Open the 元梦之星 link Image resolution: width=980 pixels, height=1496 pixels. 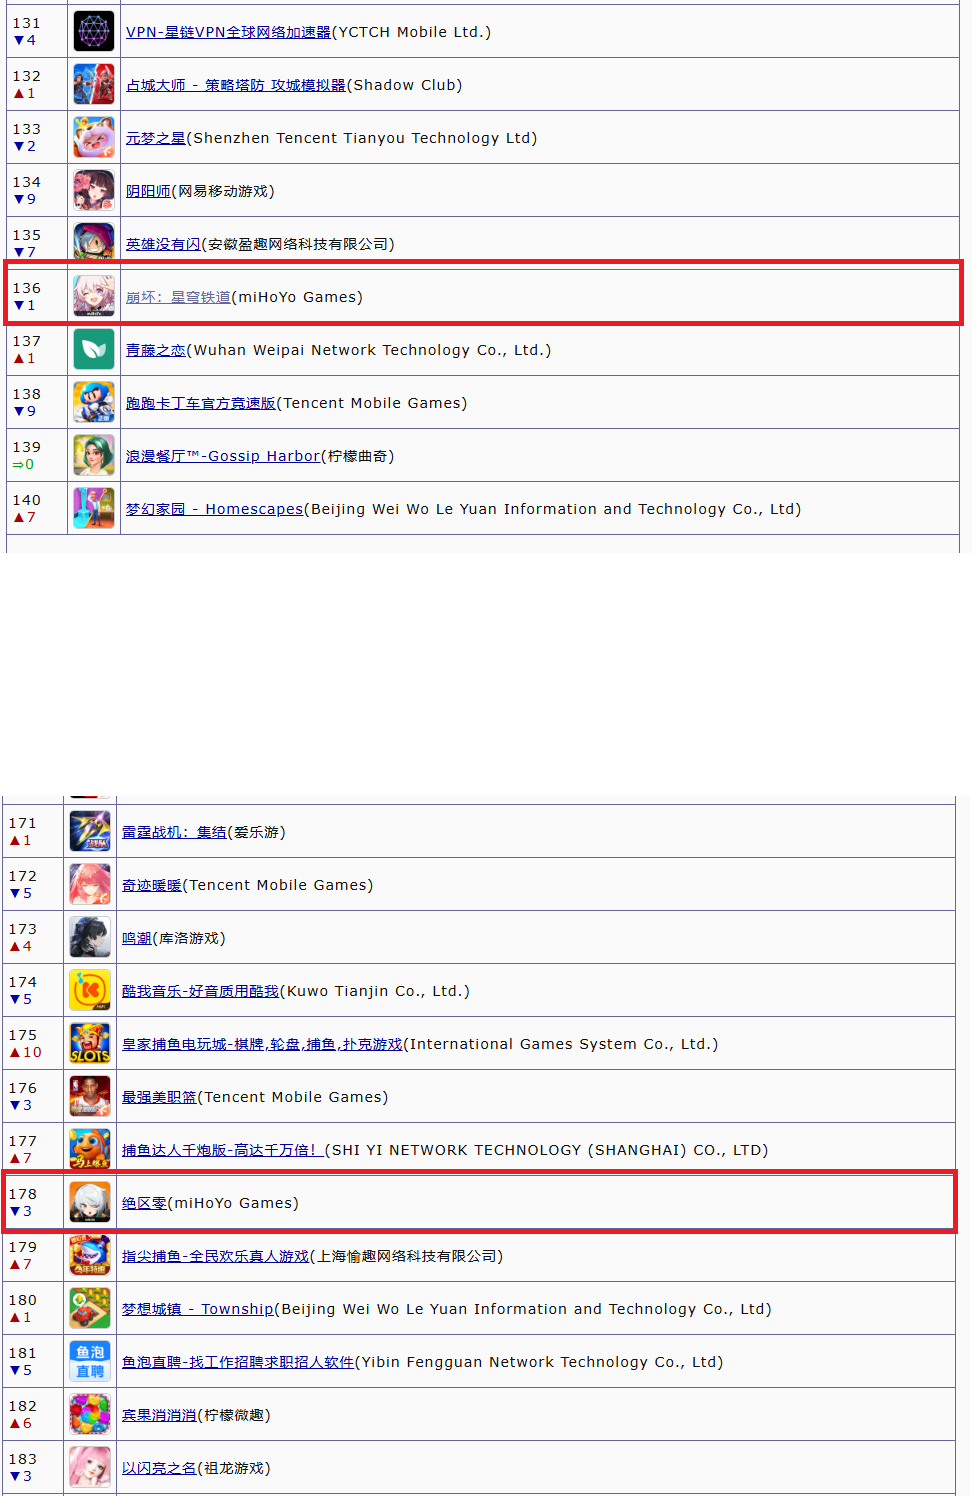(x=156, y=138)
